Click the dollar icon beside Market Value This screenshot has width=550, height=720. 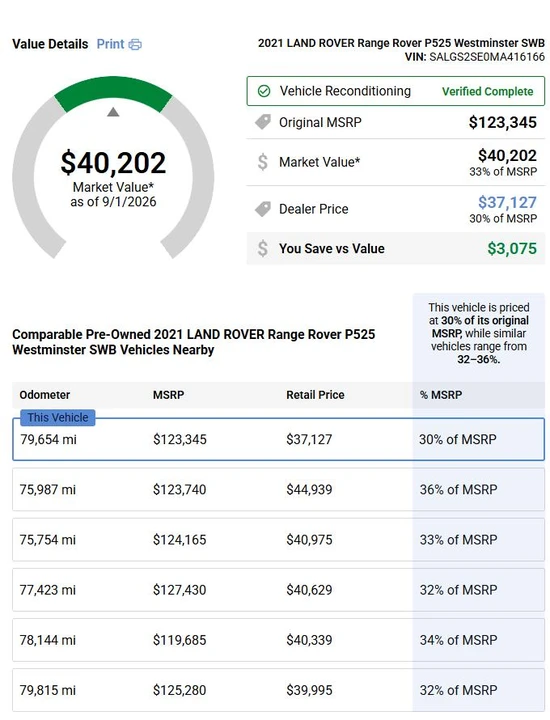(263, 162)
